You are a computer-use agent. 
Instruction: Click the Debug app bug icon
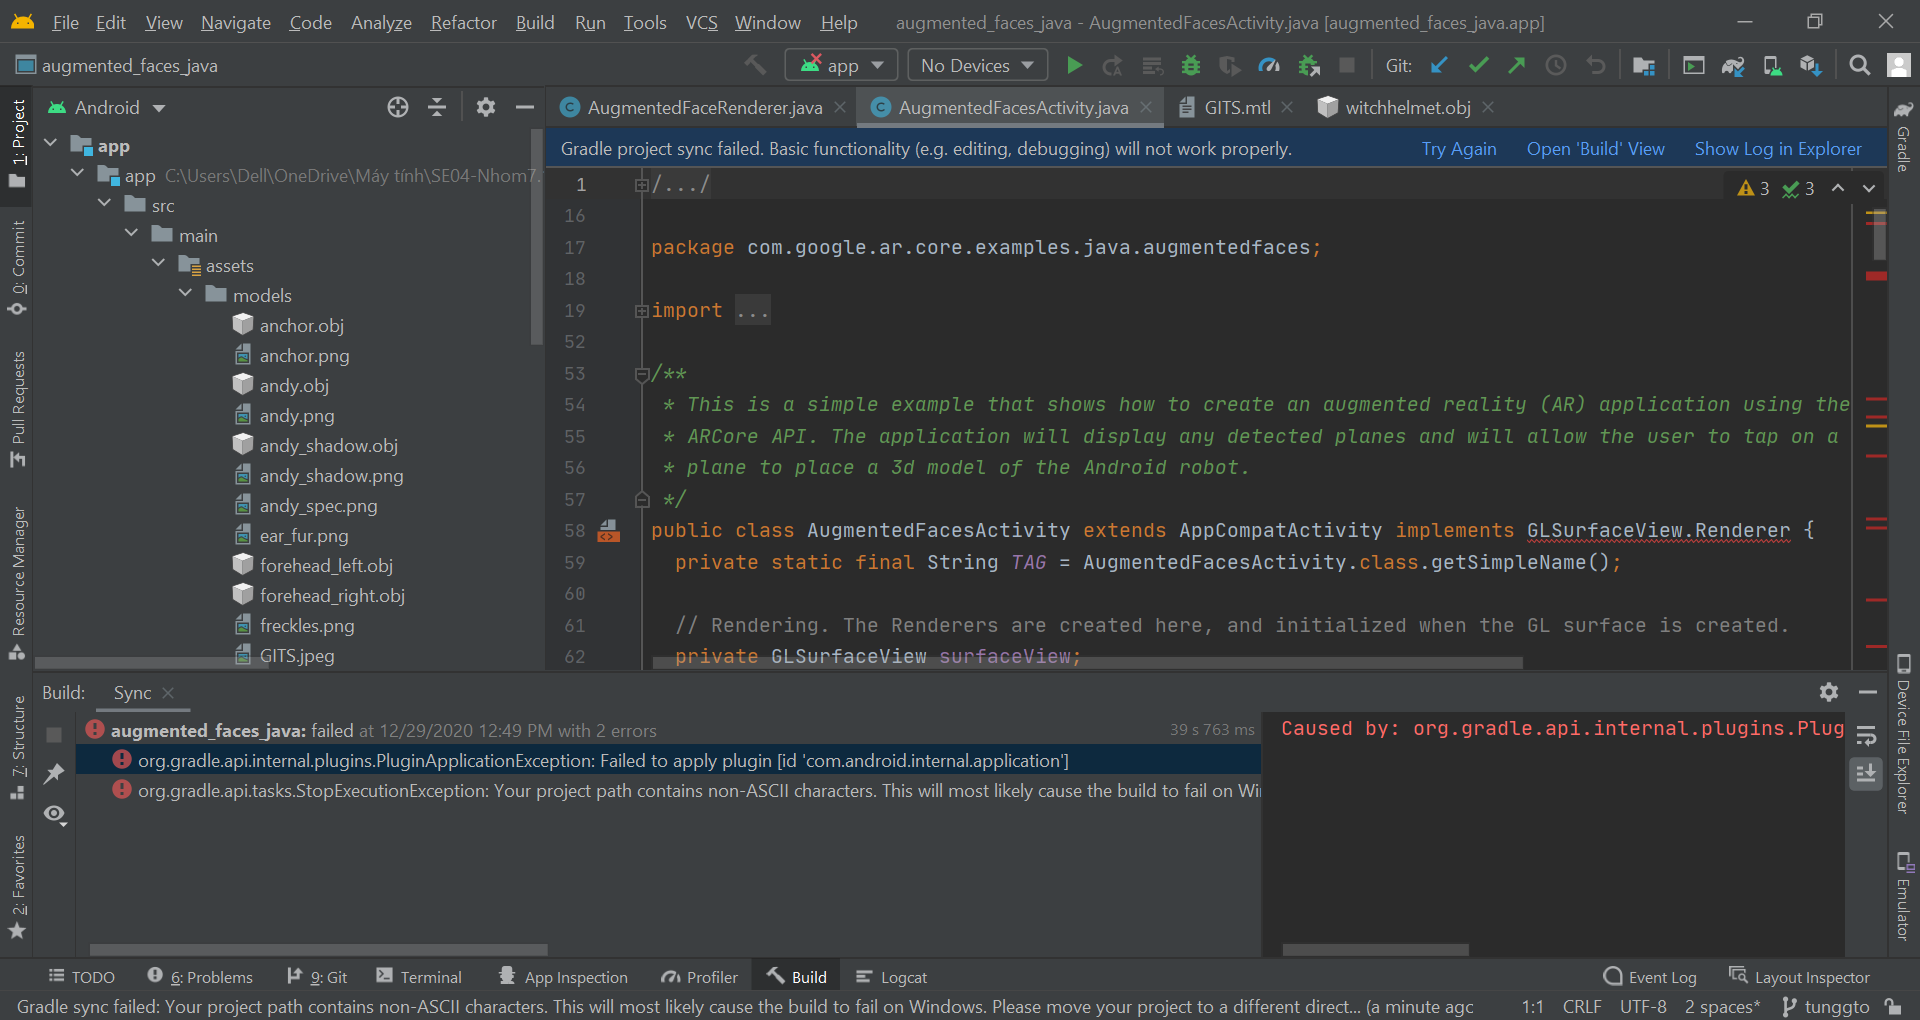click(x=1190, y=66)
